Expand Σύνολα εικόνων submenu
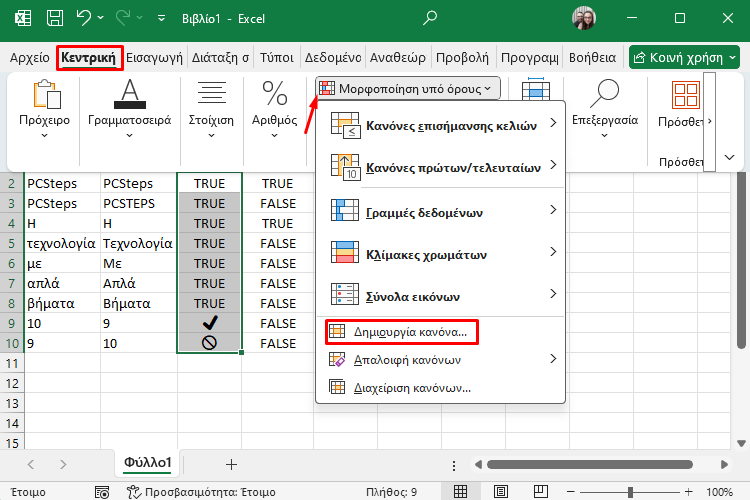Screen dimensions: 750x500 pyautogui.click(x=441, y=296)
